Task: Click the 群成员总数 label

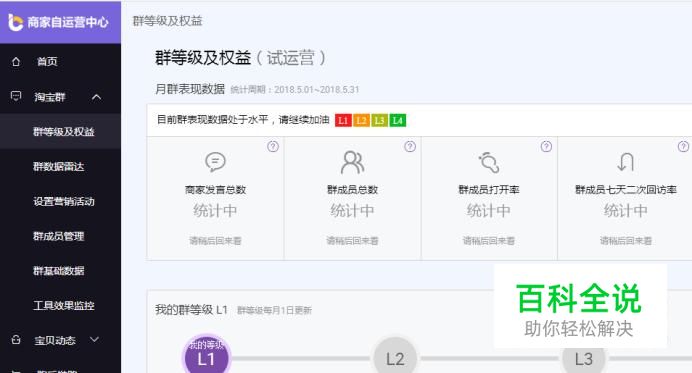Action: (x=352, y=190)
